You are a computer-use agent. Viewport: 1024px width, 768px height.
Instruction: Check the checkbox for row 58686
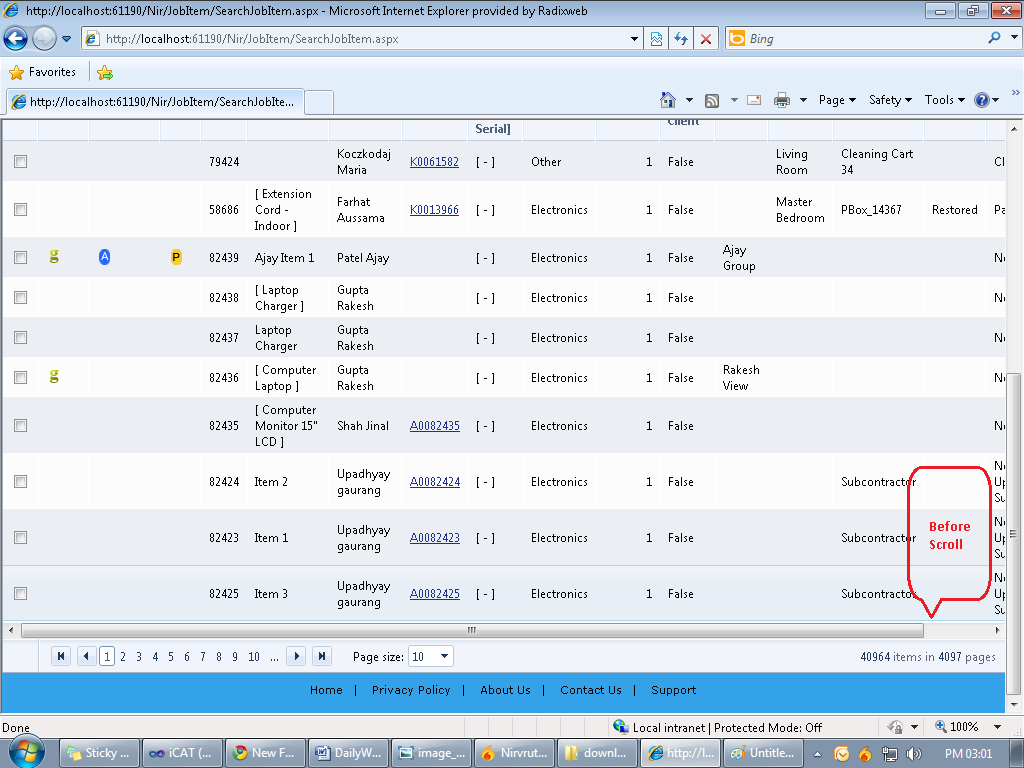tap(21, 210)
